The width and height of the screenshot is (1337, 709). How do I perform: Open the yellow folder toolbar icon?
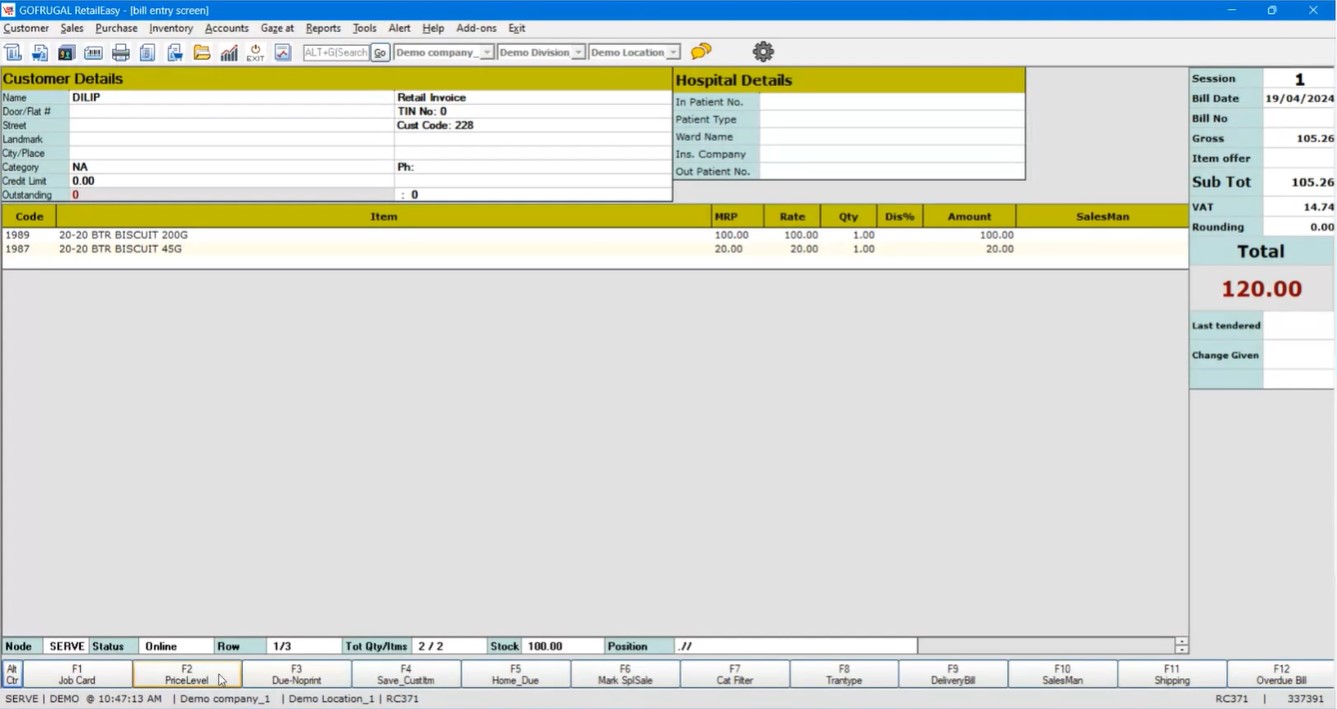(202, 52)
